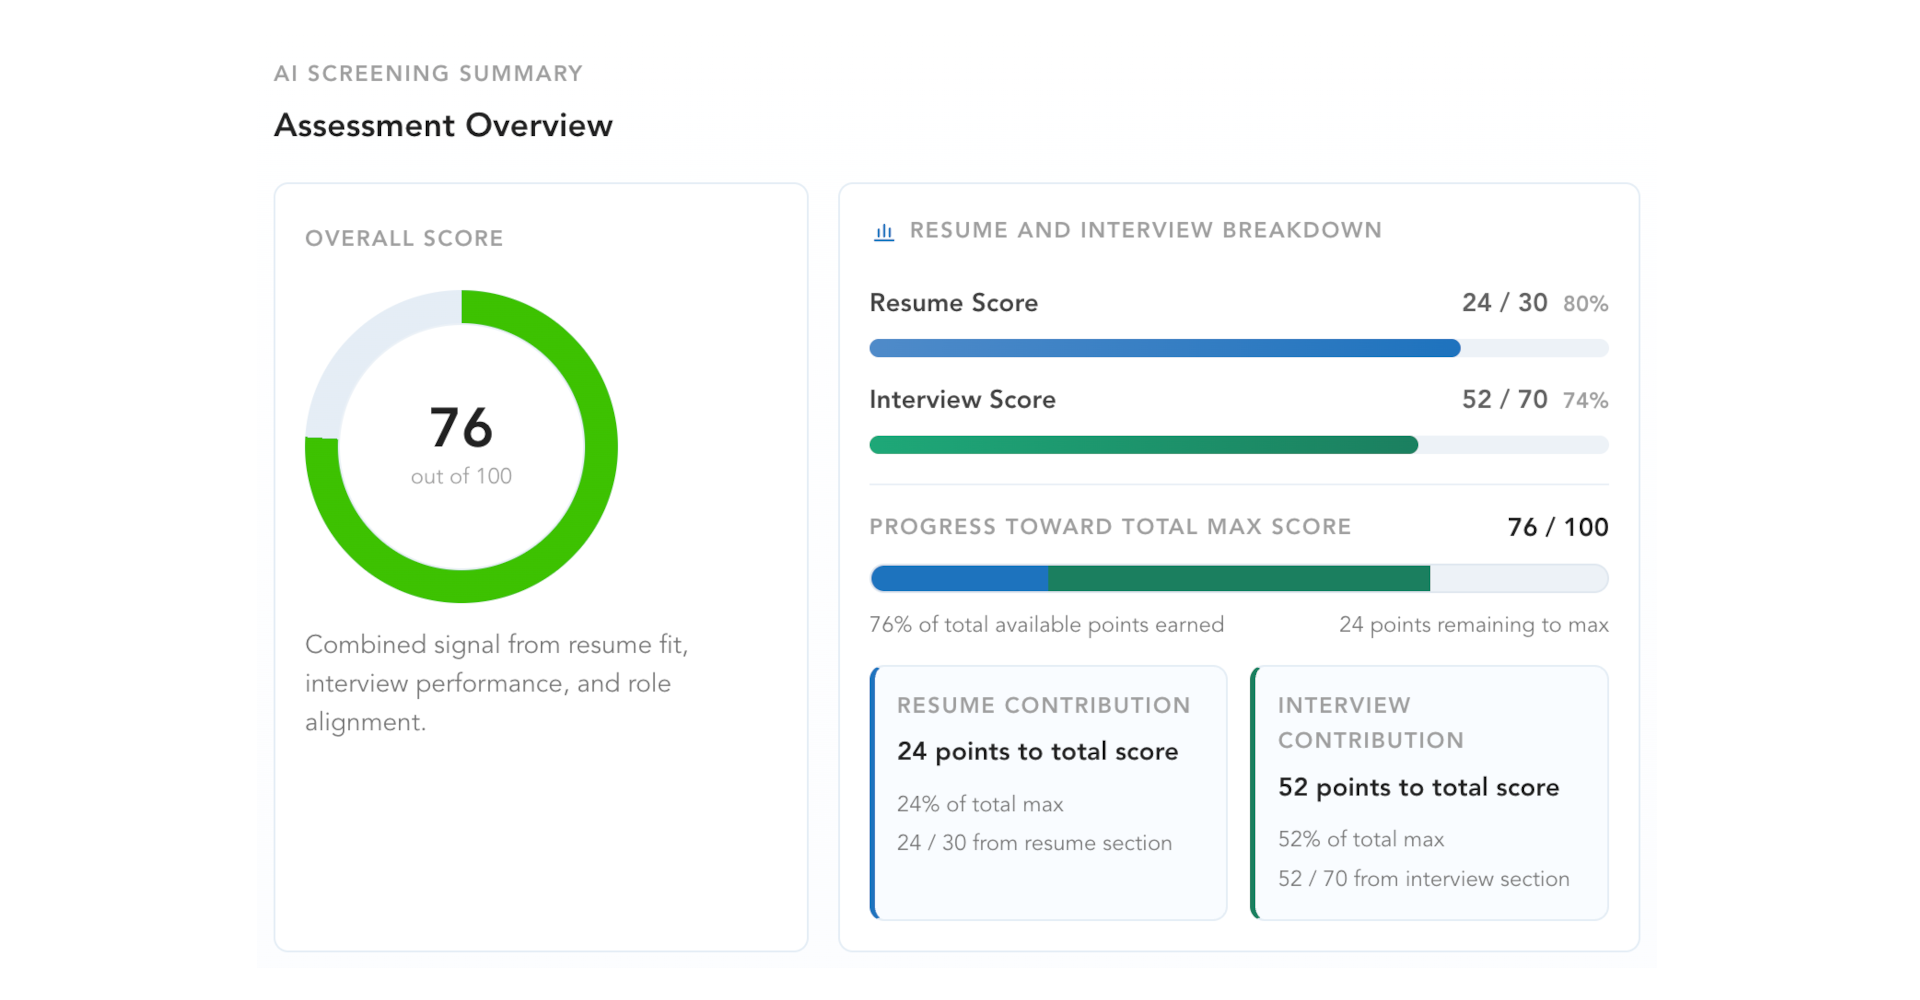The image size is (1920, 1000).
Task: Click the 'AI SCREENING SUMMARY' label
Action: click(428, 74)
